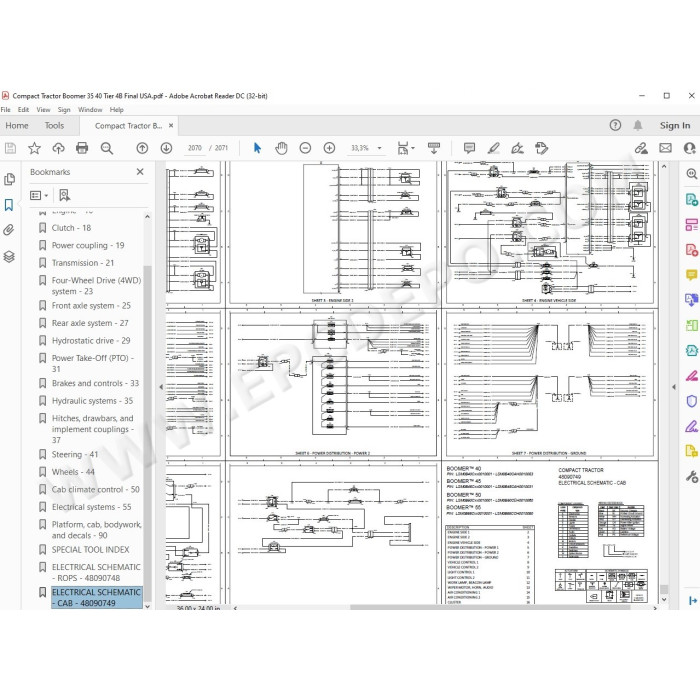Open bookmark Clutch - 18
Viewport: 700px width, 700px height.
[71, 228]
